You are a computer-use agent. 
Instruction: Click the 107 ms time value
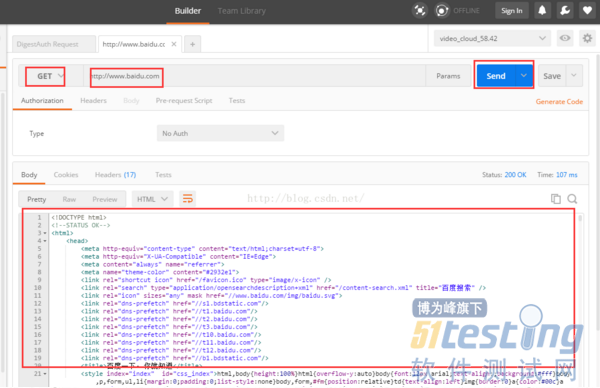pyautogui.click(x=567, y=175)
